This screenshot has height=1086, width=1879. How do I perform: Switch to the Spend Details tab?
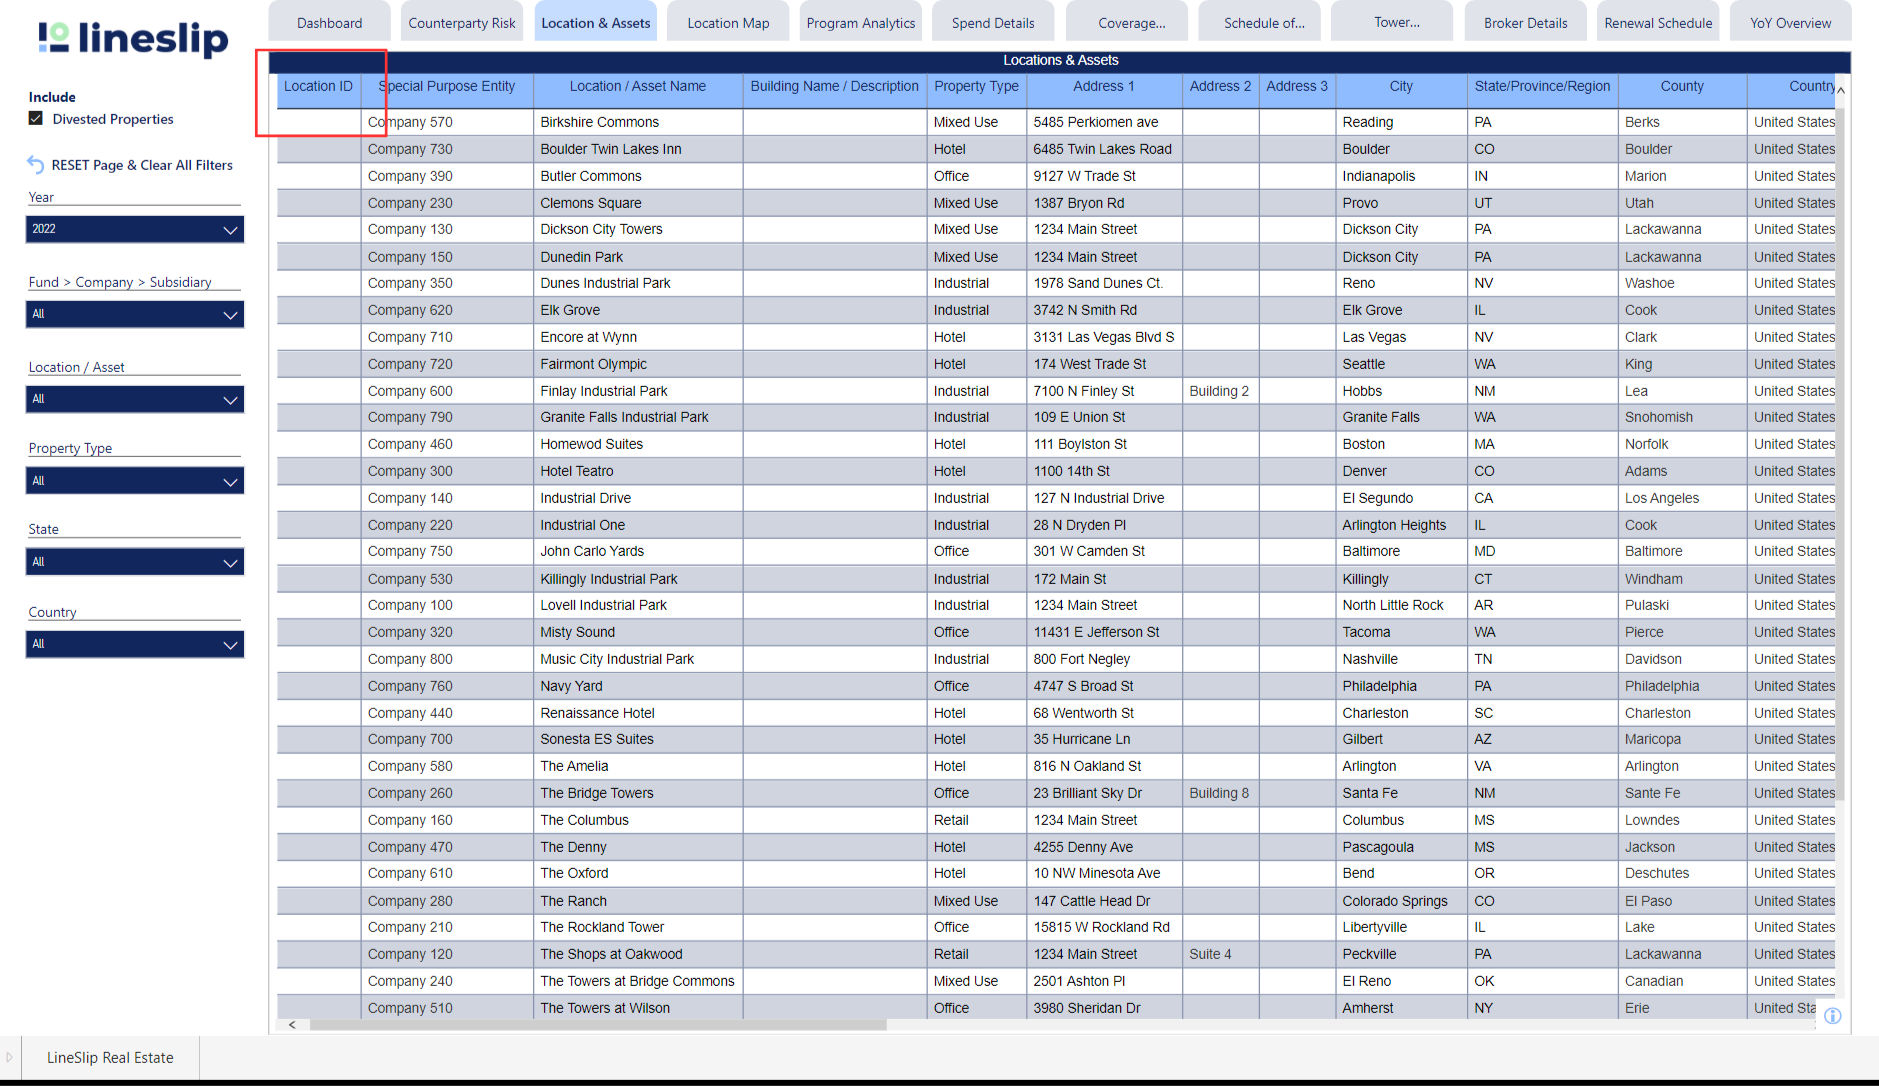[x=993, y=22]
